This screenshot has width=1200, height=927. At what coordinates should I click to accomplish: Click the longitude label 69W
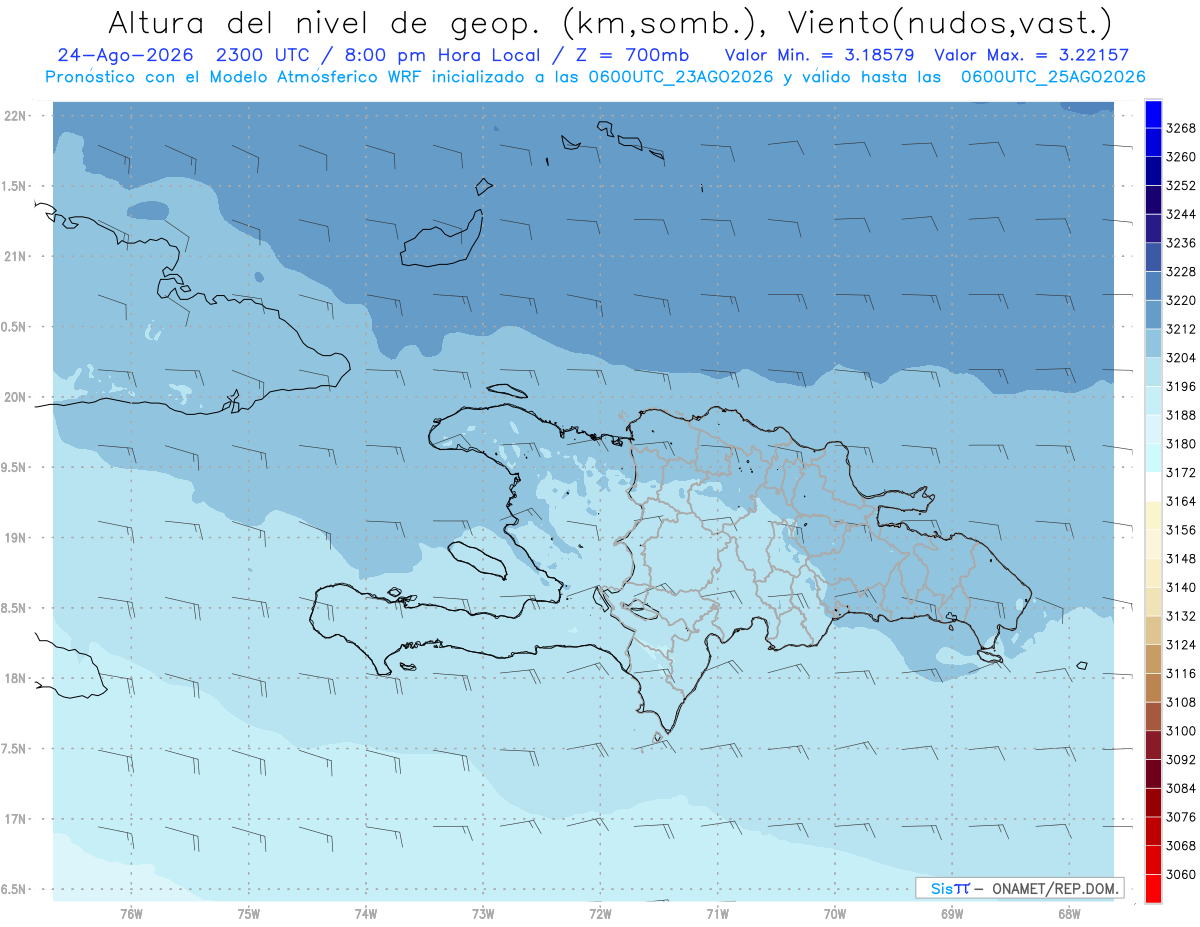tap(951, 914)
